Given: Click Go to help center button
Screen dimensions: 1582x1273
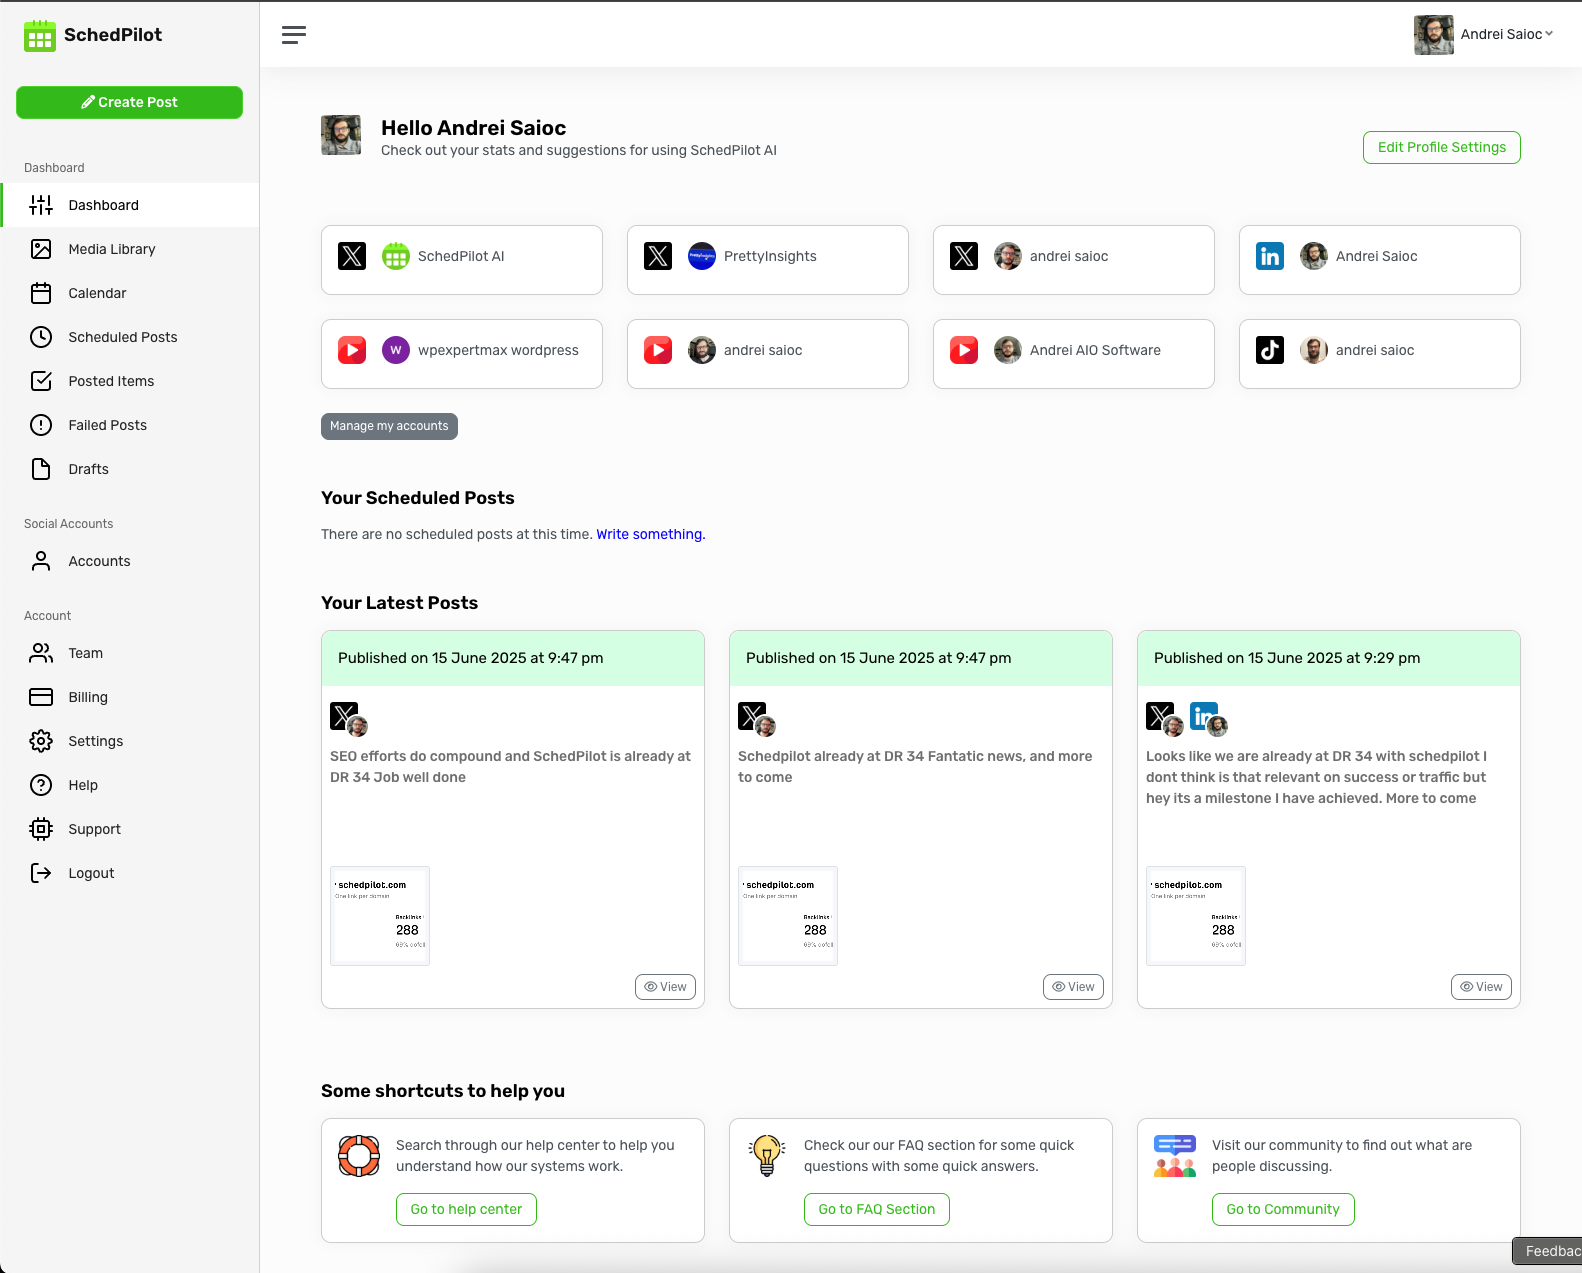Looking at the screenshot, I should (466, 1209).
